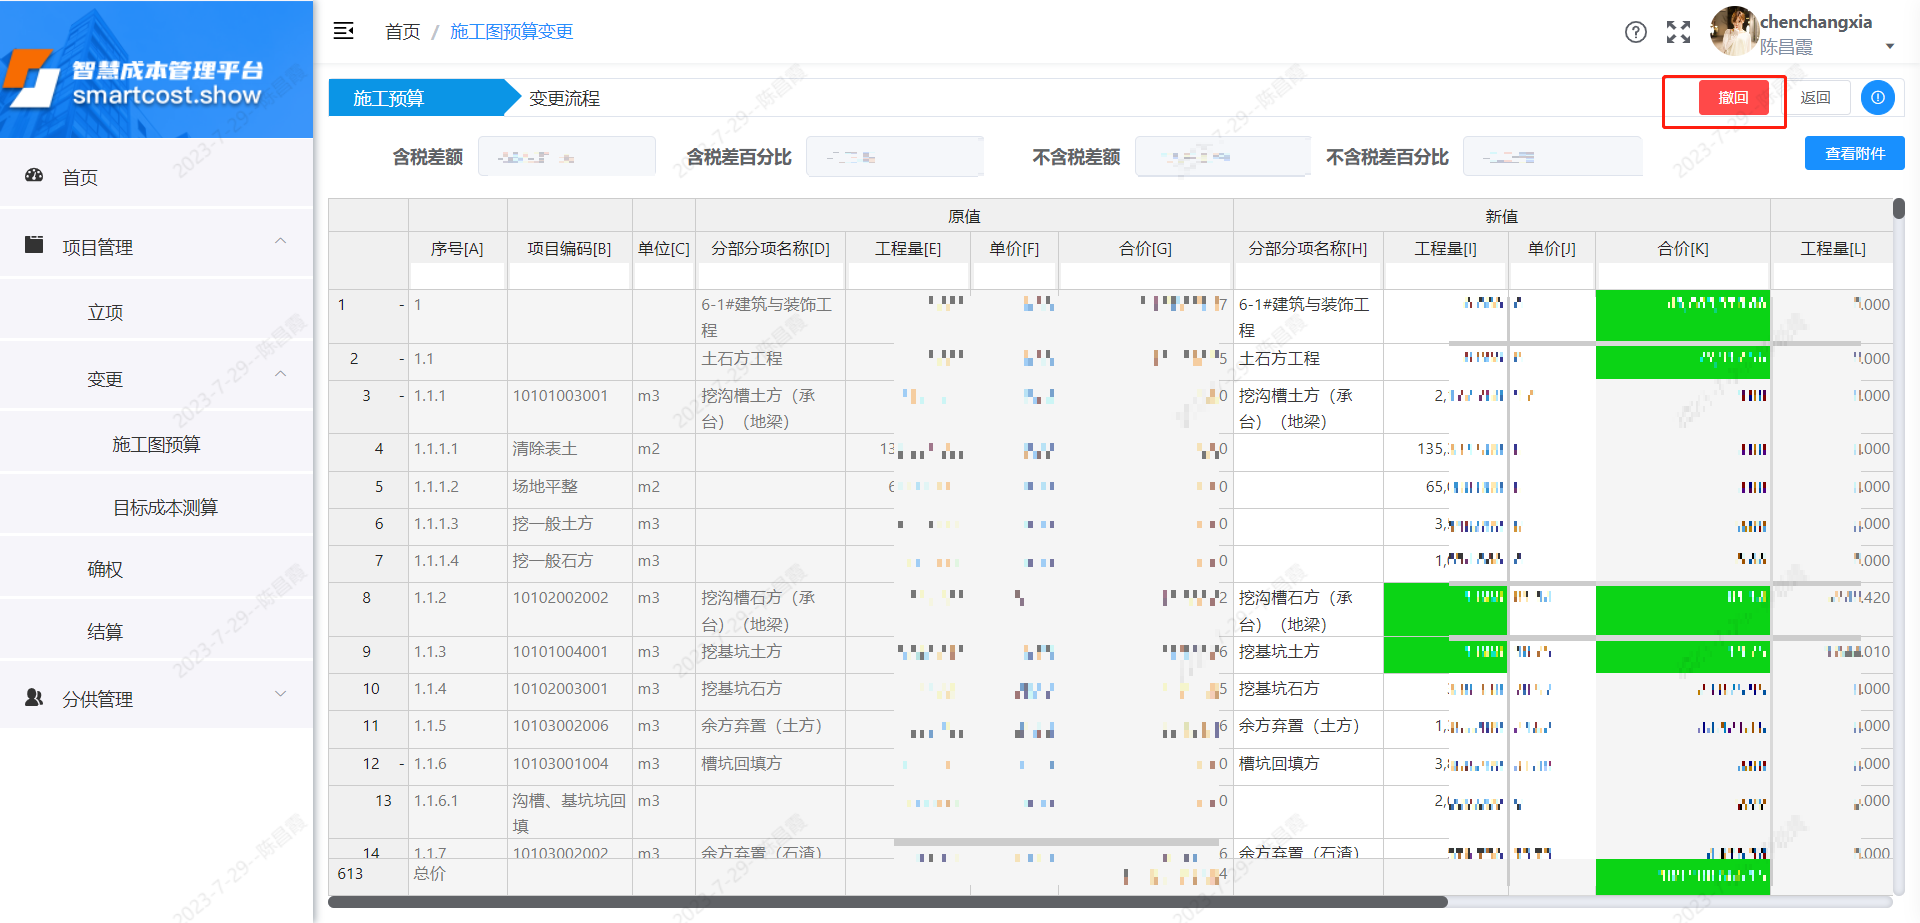Select the dashboard icon next to 首页
1920x923 pixels.
[35, 176]
